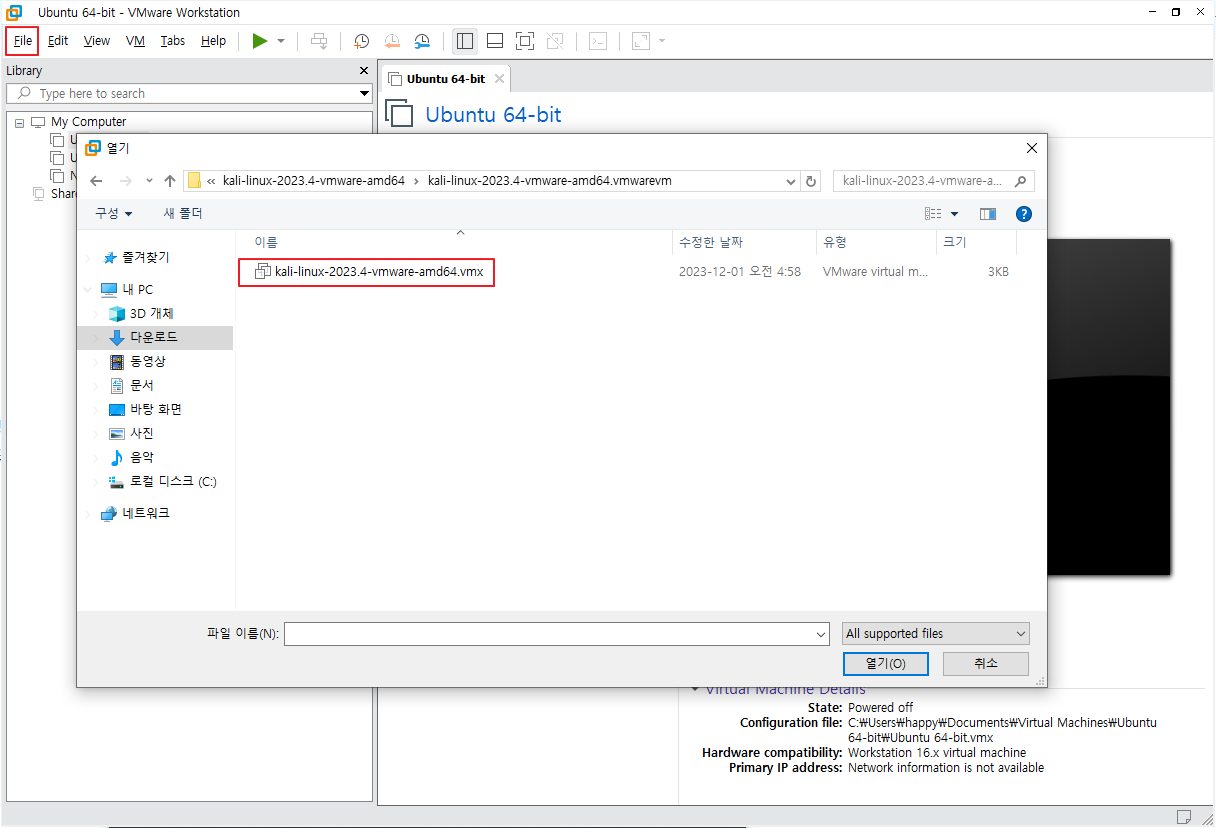Open the VM menu
The width and height of the screenshot is (1216, 828).
pyautogui.click(x=135, y=41)
